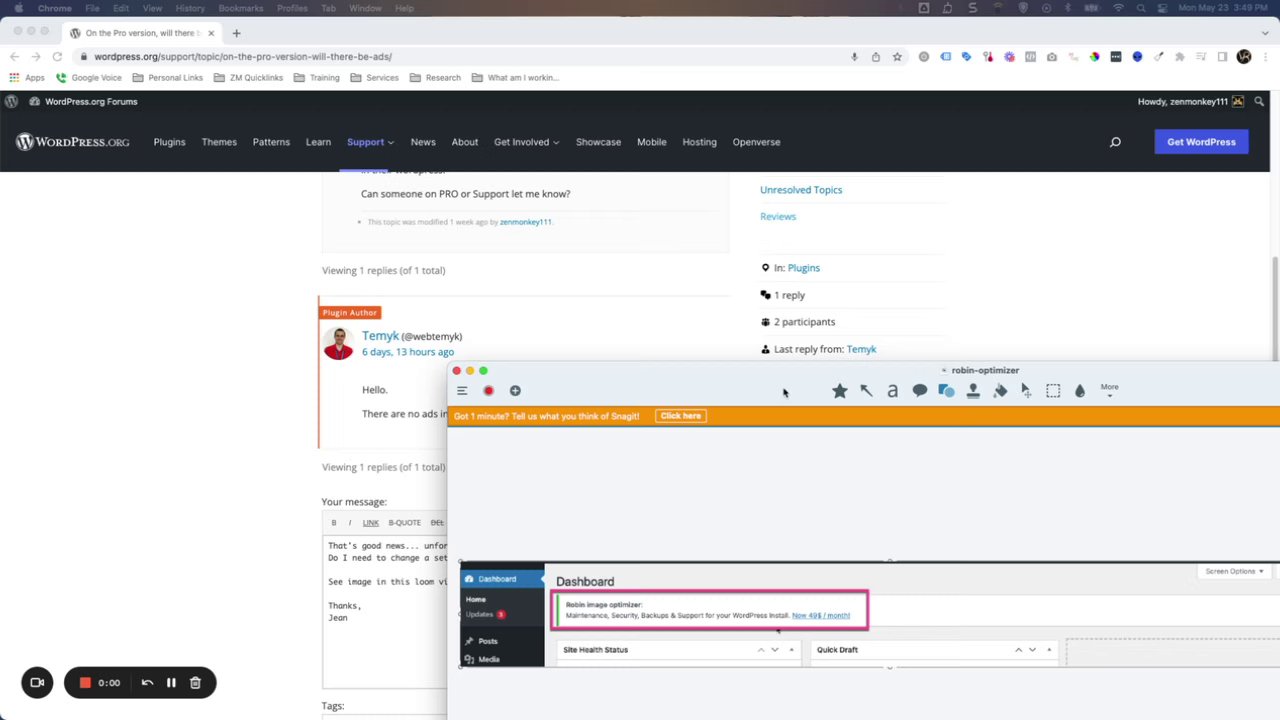
Task: Reload the page in Chrome
Action: pyautogui.click(x=57, y=57)
